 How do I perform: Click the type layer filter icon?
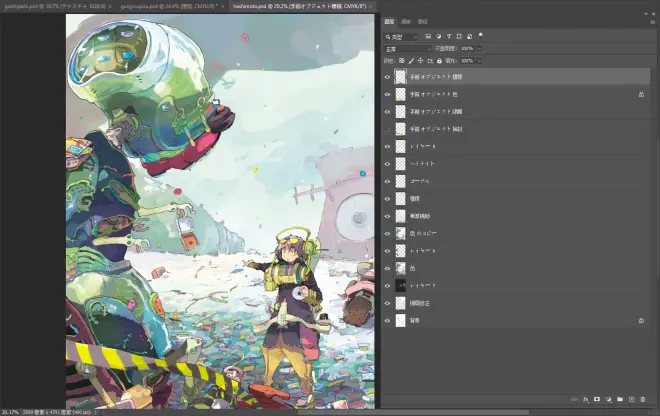(451, 36)
